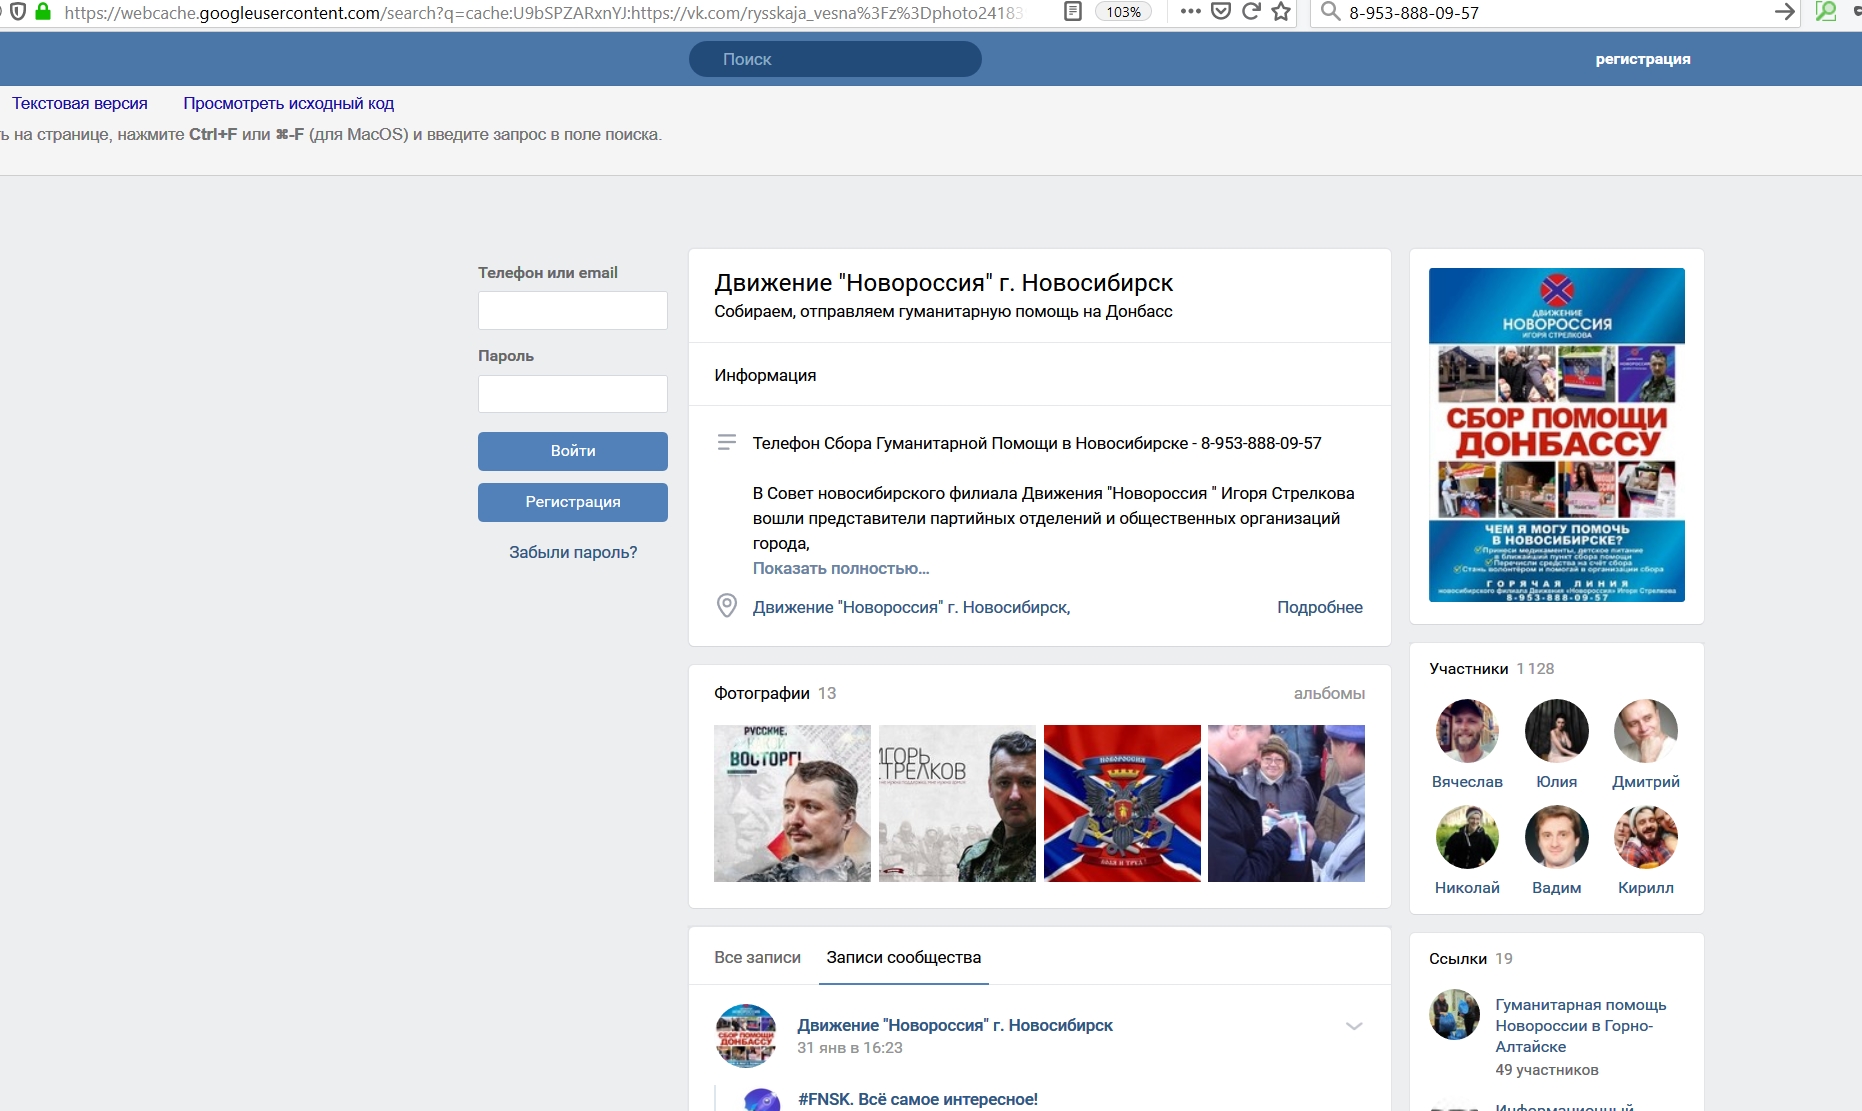This screenshot has width=1862, height=1111.
Task: Open member Вадим's avatar
Action: [x=1557, y=837]
